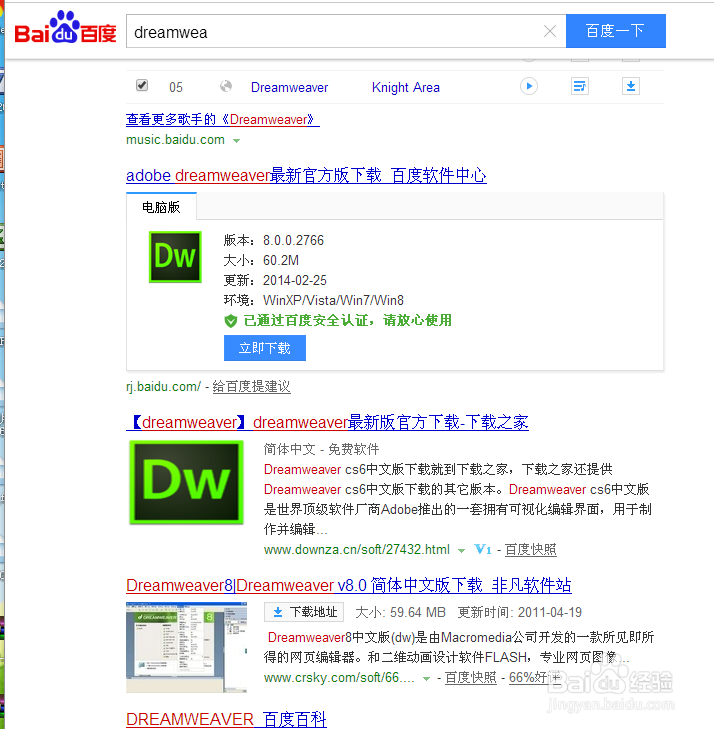
Task: Click the Dreamweaver 8 screenshot thumbnail
Action: [186, 647]
